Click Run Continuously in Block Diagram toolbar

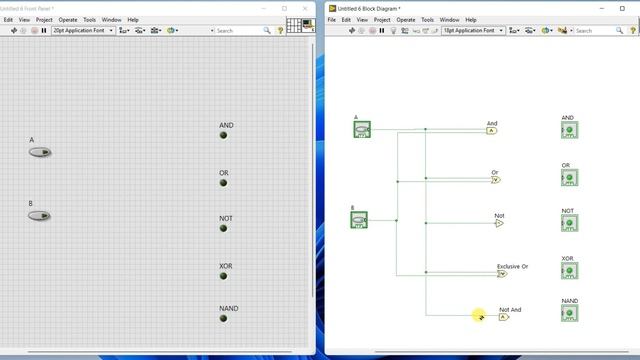pos(362,30)
